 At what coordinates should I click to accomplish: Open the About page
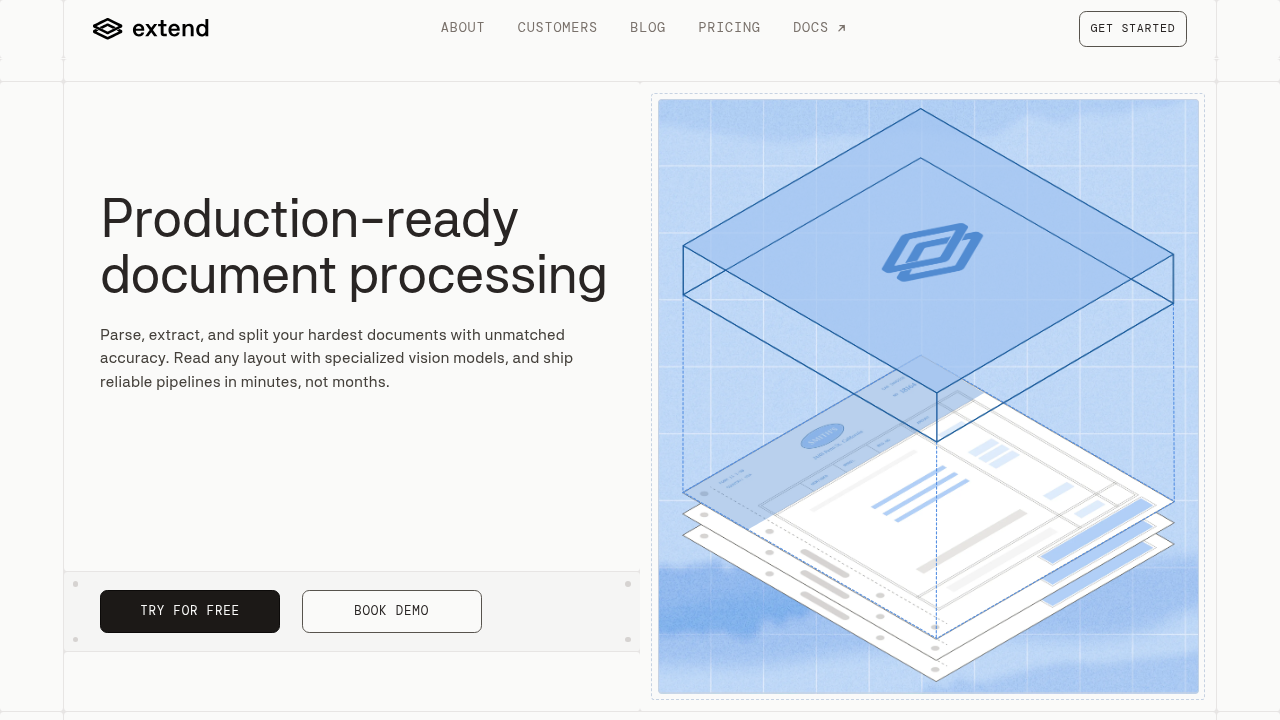click(x=462, y=28)
